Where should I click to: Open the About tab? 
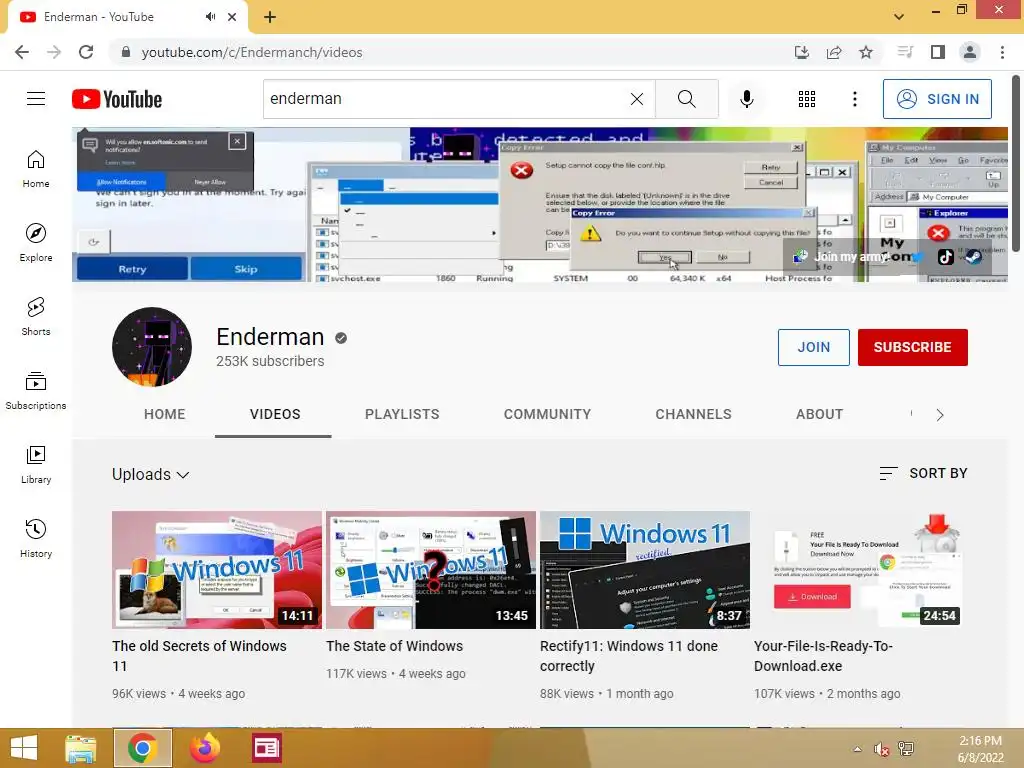[x=820, y=414]
